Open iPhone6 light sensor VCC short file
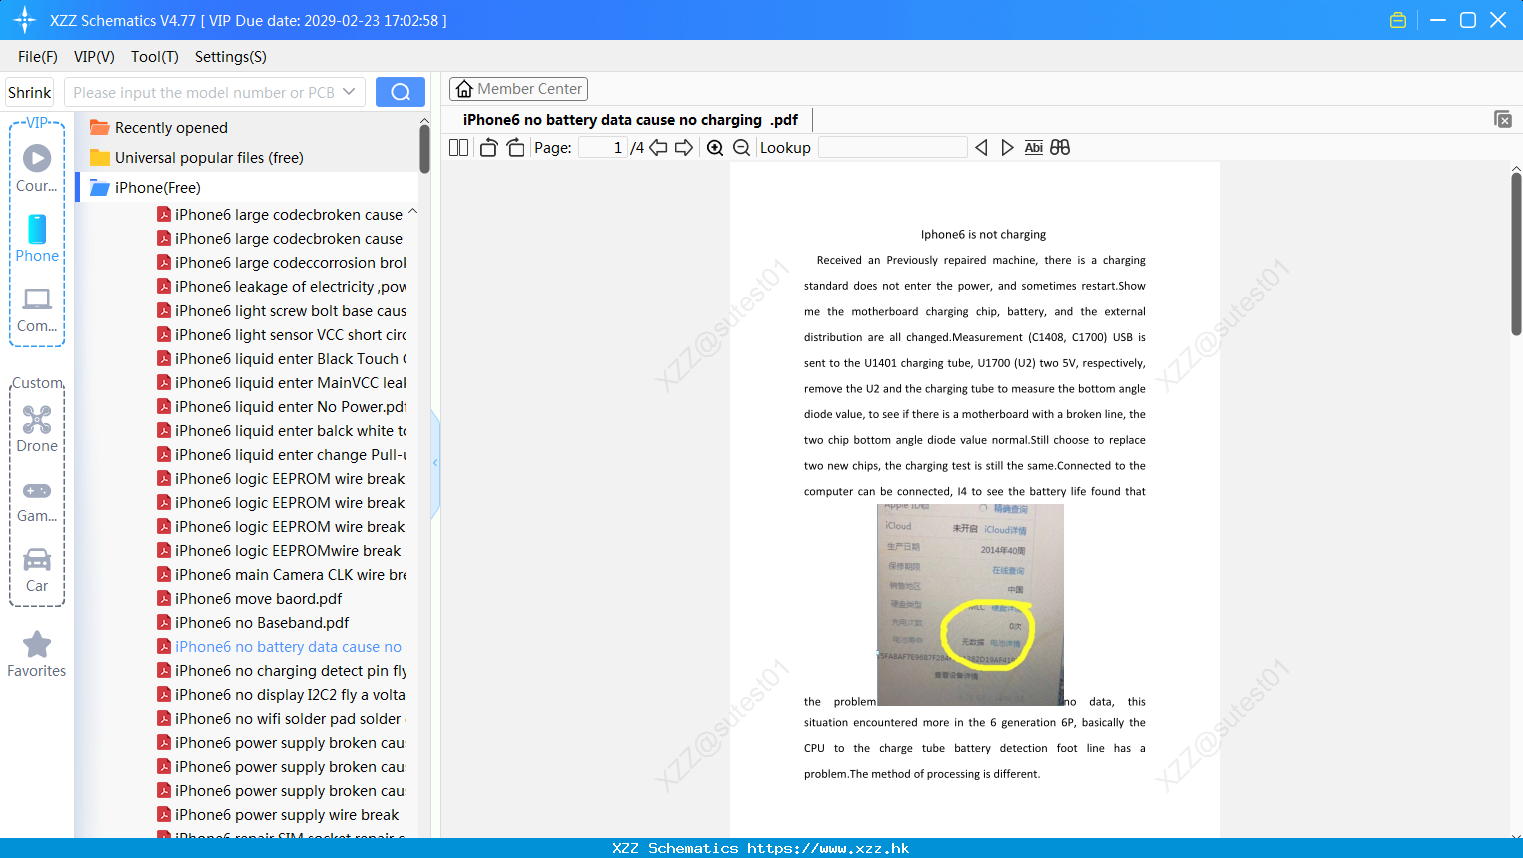 tap(282, 335)
